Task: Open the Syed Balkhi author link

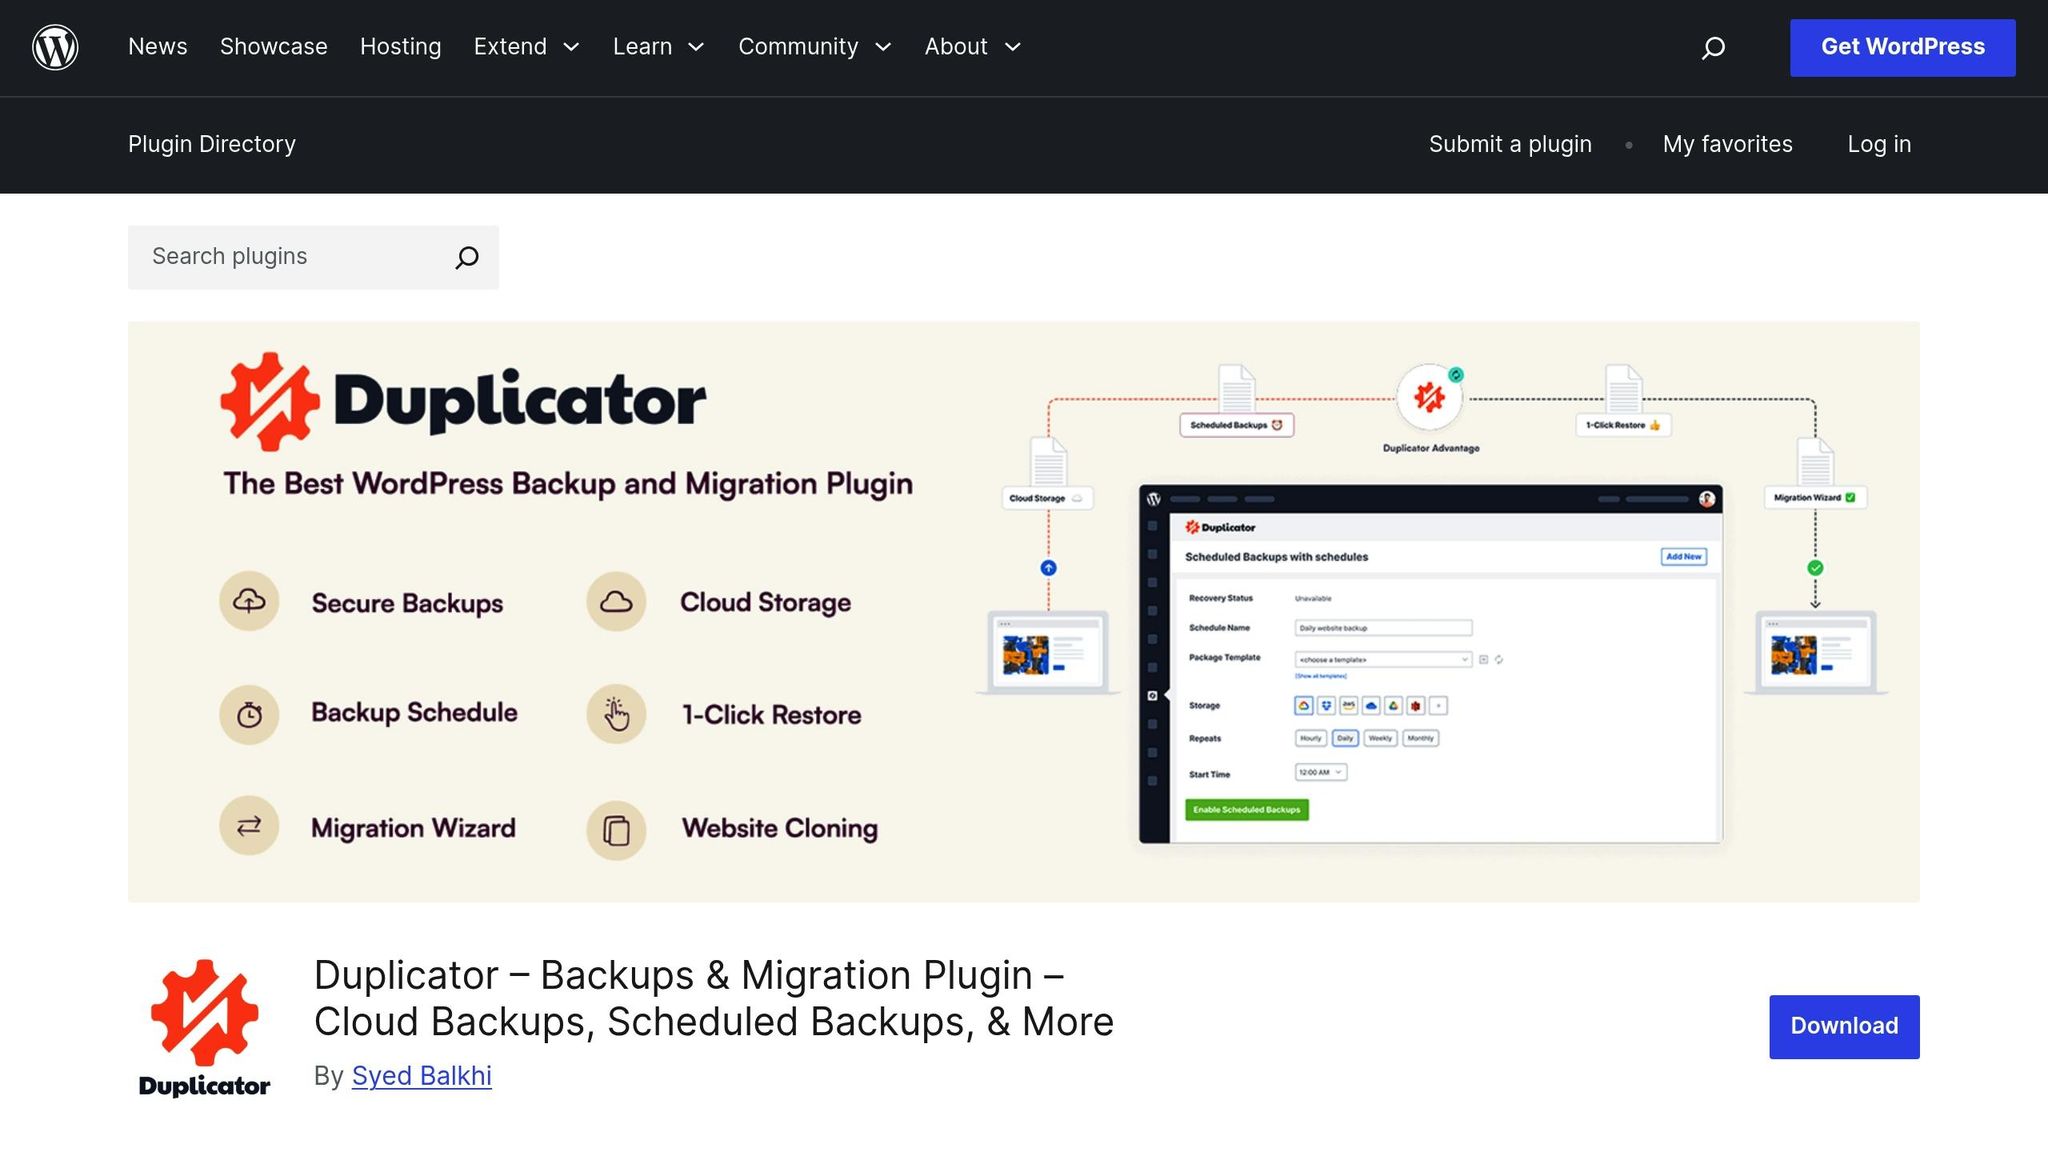Action: tap(421, 1076)
